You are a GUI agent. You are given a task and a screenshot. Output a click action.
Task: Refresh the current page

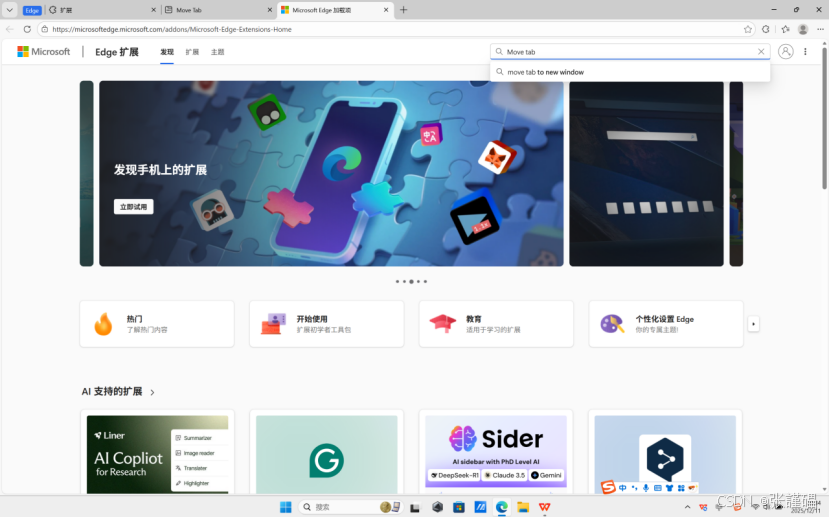pyautogui.click(x=27, y=29)
